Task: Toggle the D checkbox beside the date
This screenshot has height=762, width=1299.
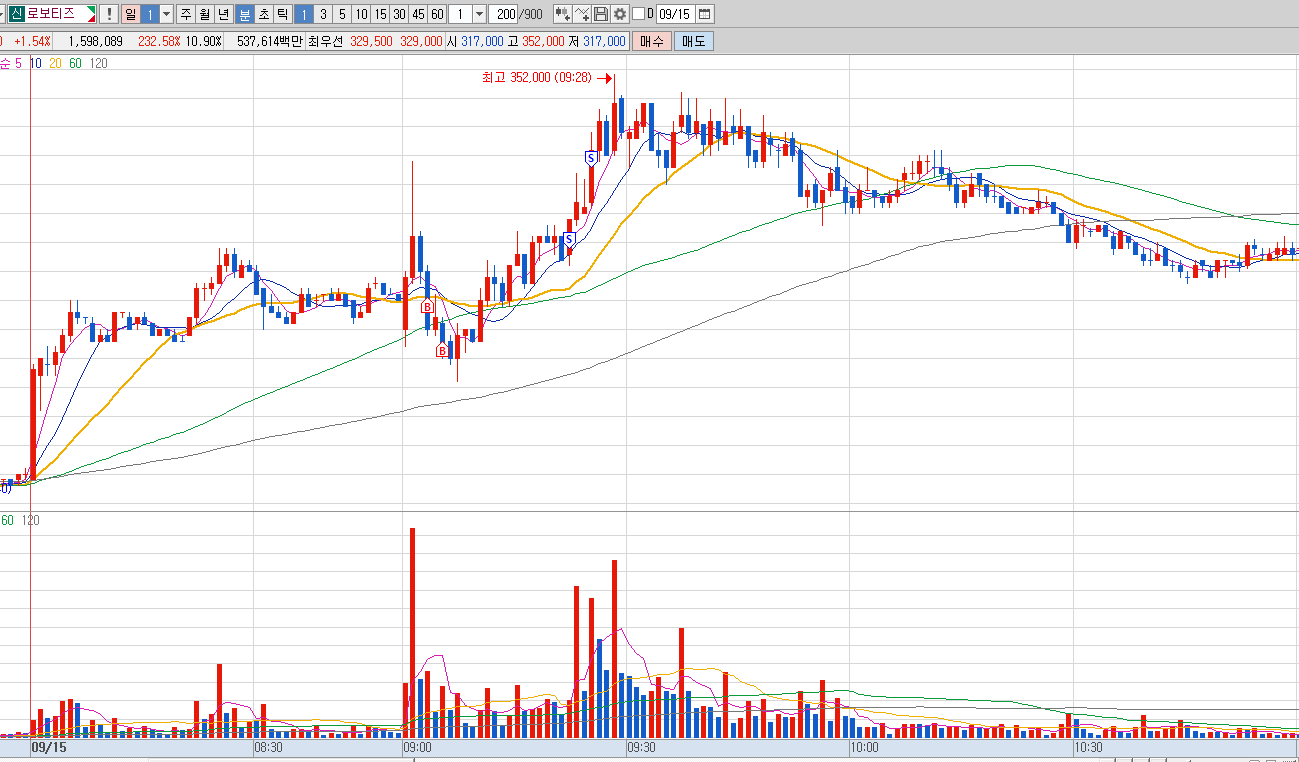Action: 638,14
